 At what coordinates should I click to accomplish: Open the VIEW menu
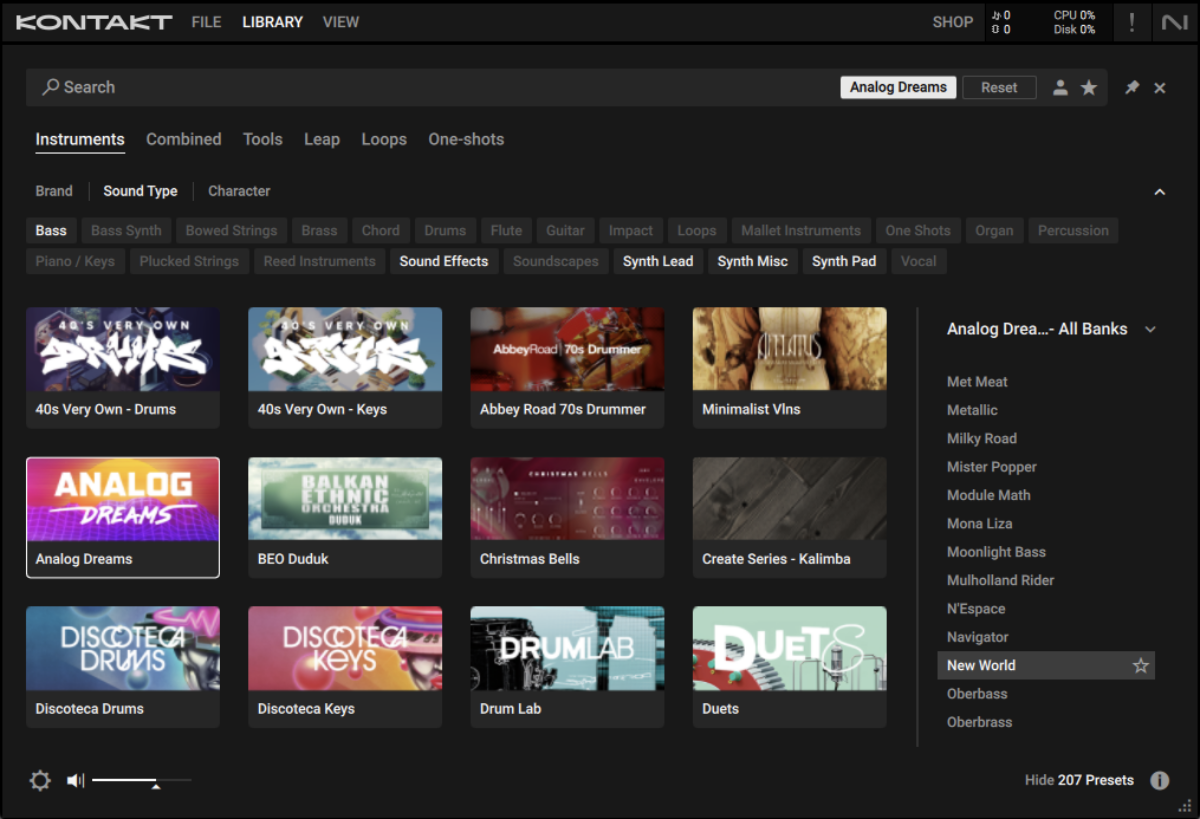tap(340, 22)
